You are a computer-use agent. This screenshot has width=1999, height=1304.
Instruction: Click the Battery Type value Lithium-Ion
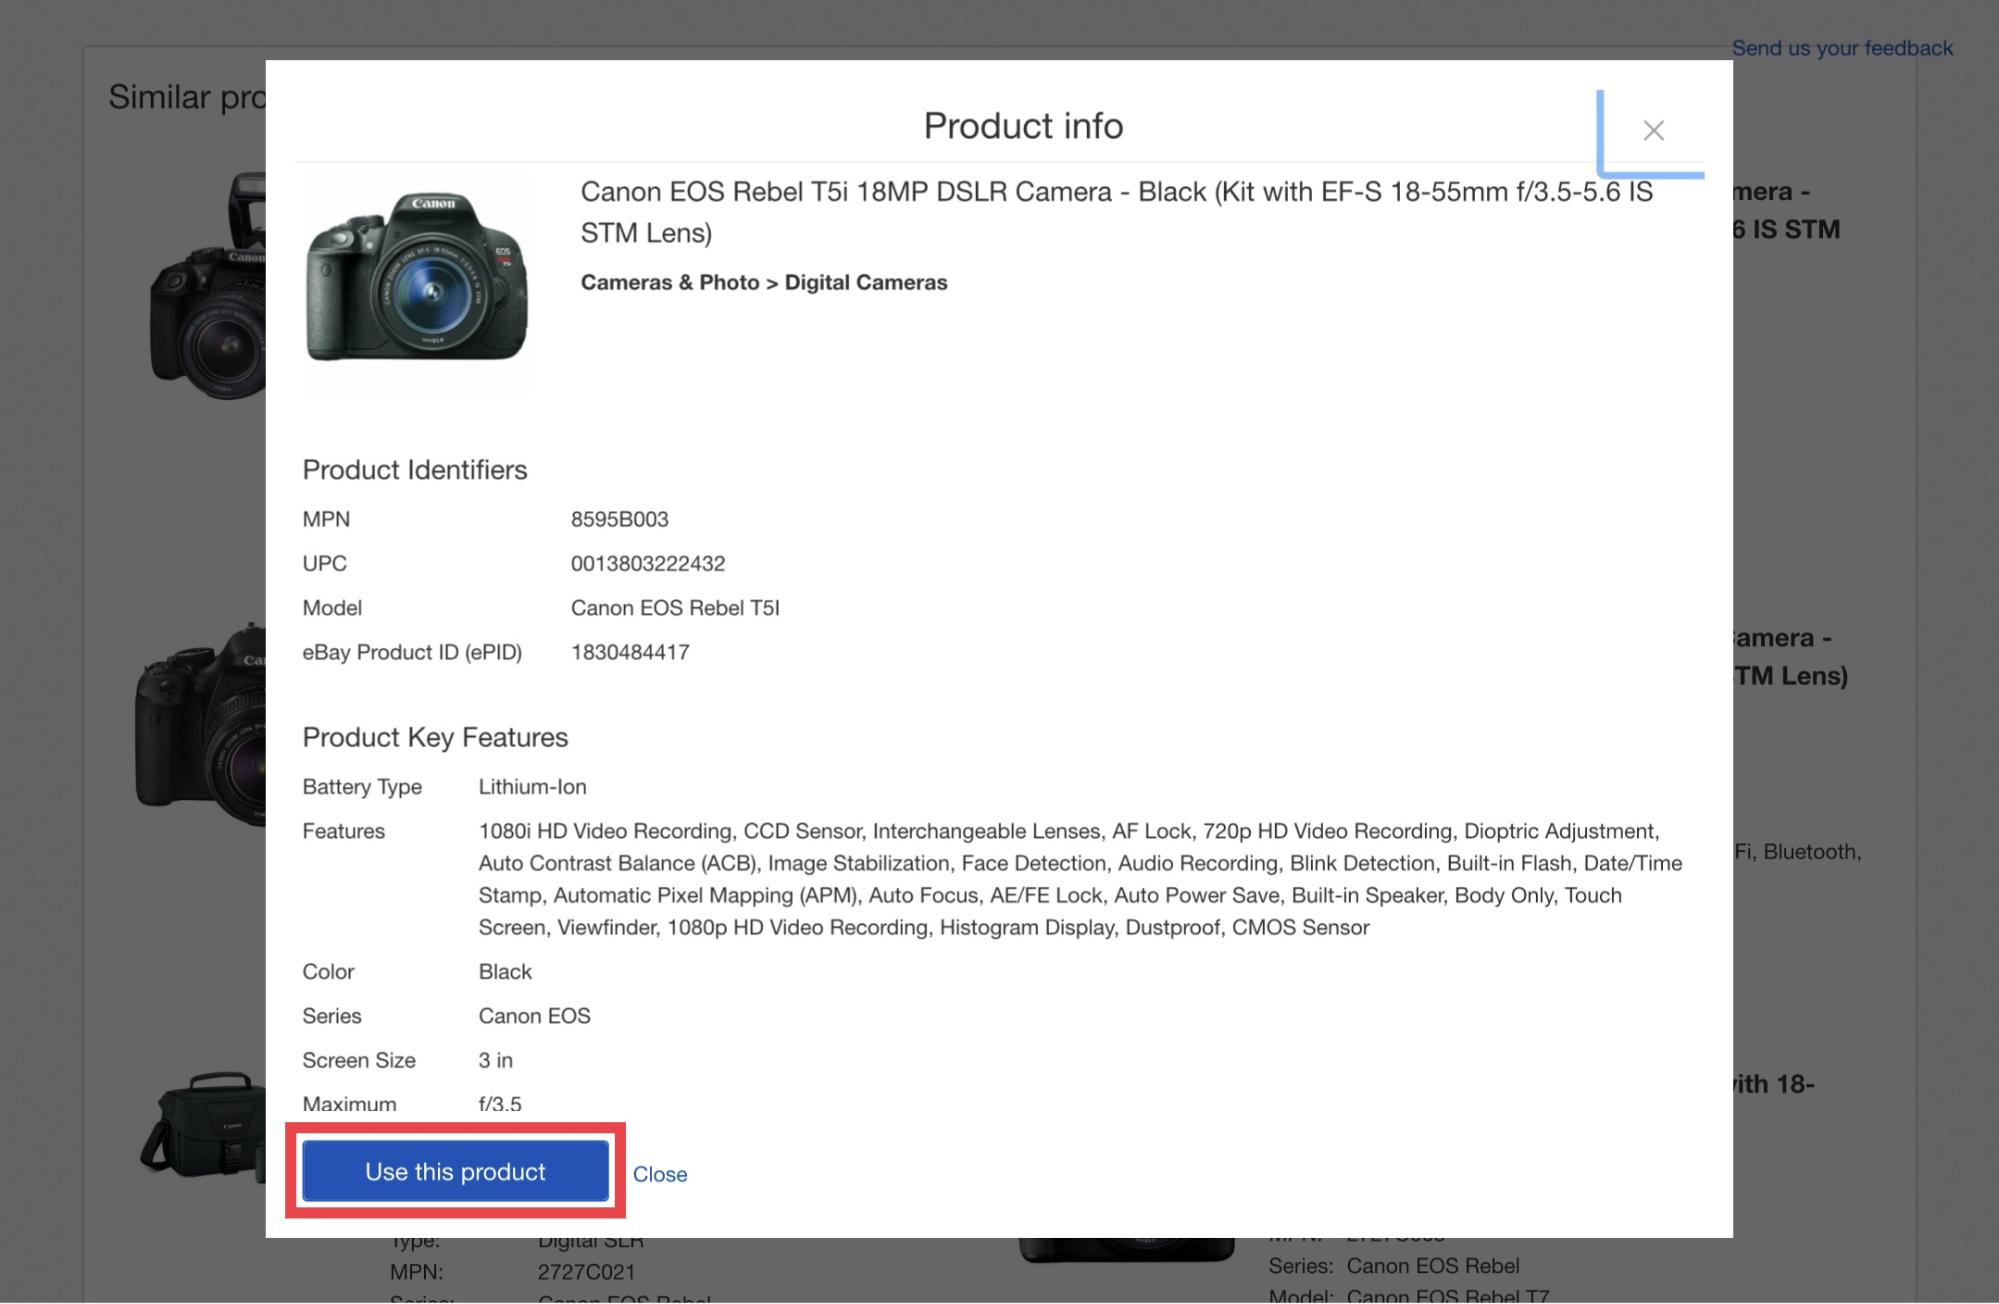[532, 787]
